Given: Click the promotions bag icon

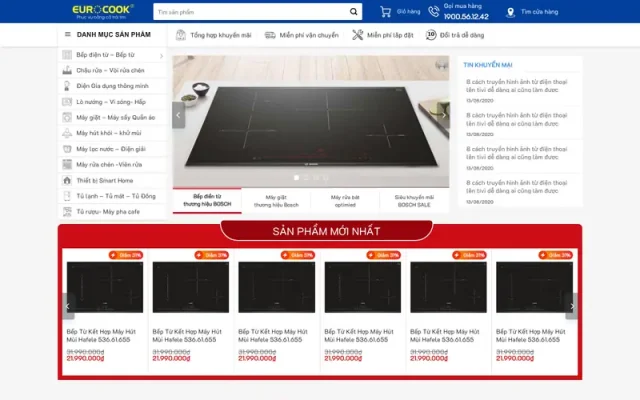Looking at the screenshot, I should point(180,35).
